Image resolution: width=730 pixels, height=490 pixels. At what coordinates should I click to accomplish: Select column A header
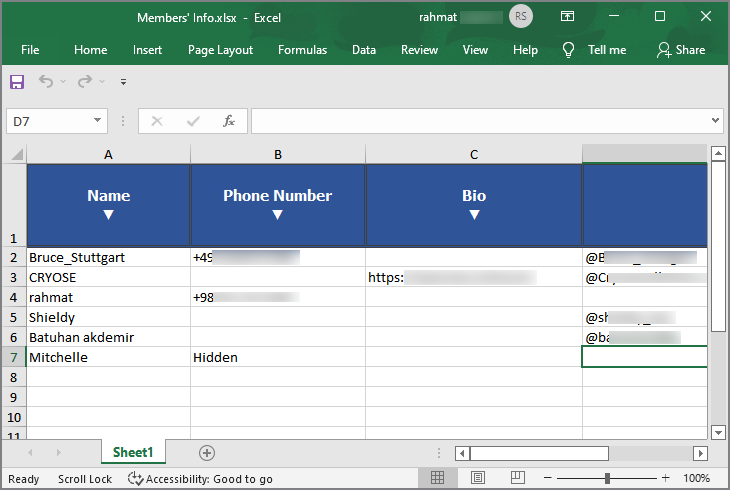point(108,154)
